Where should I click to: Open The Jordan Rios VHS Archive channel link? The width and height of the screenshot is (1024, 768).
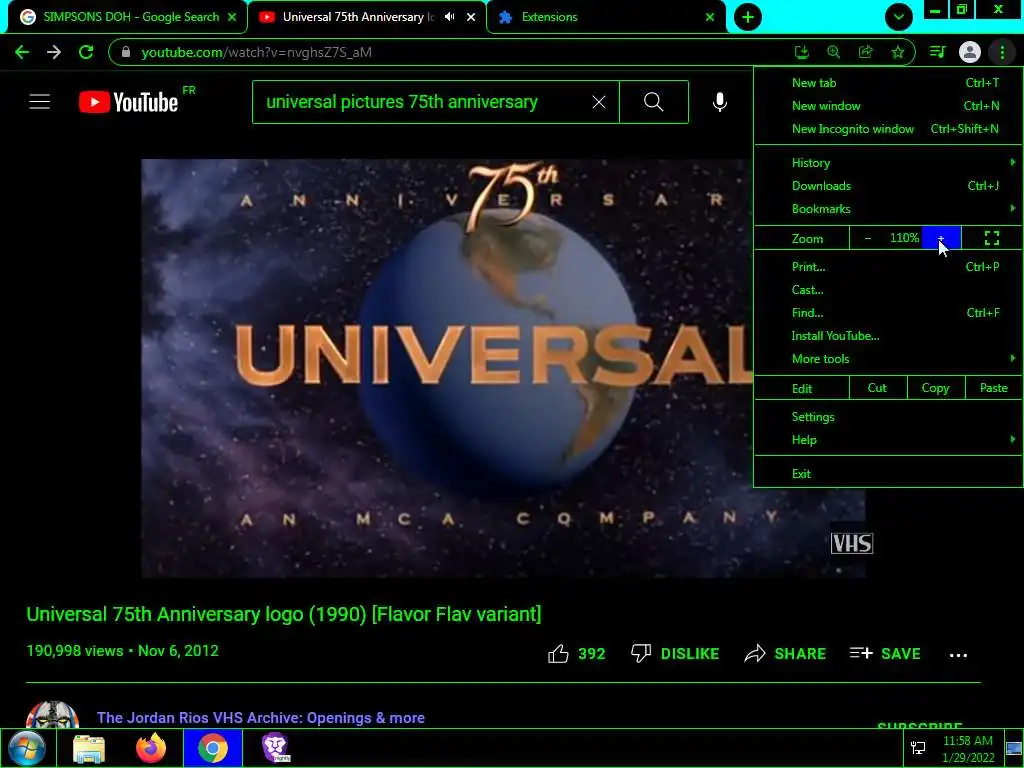pos(261,718)
